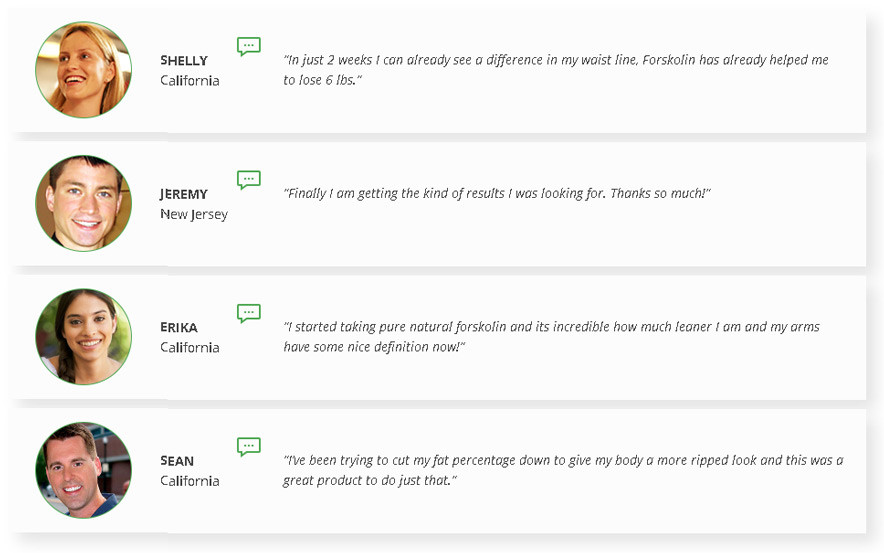Select the name SEAN
This screenshot has width=884, height=553.
(177, 461)
